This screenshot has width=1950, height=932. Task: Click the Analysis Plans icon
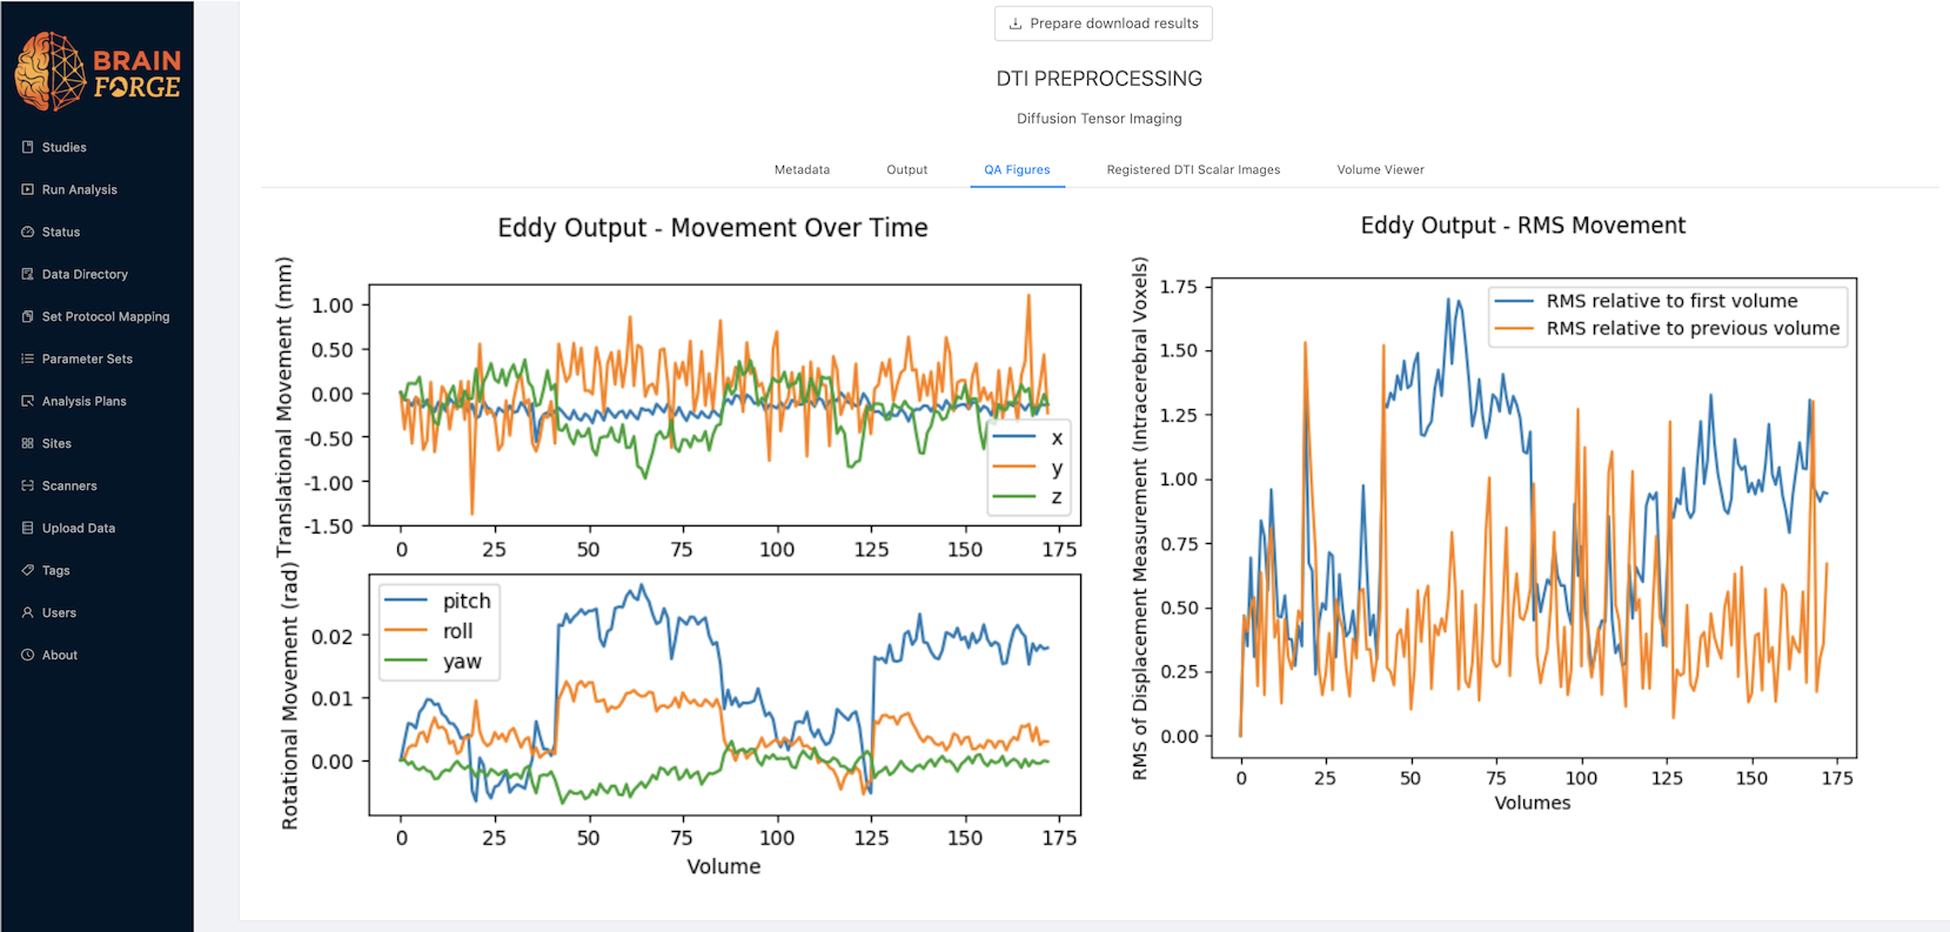[x=28, y=401]
